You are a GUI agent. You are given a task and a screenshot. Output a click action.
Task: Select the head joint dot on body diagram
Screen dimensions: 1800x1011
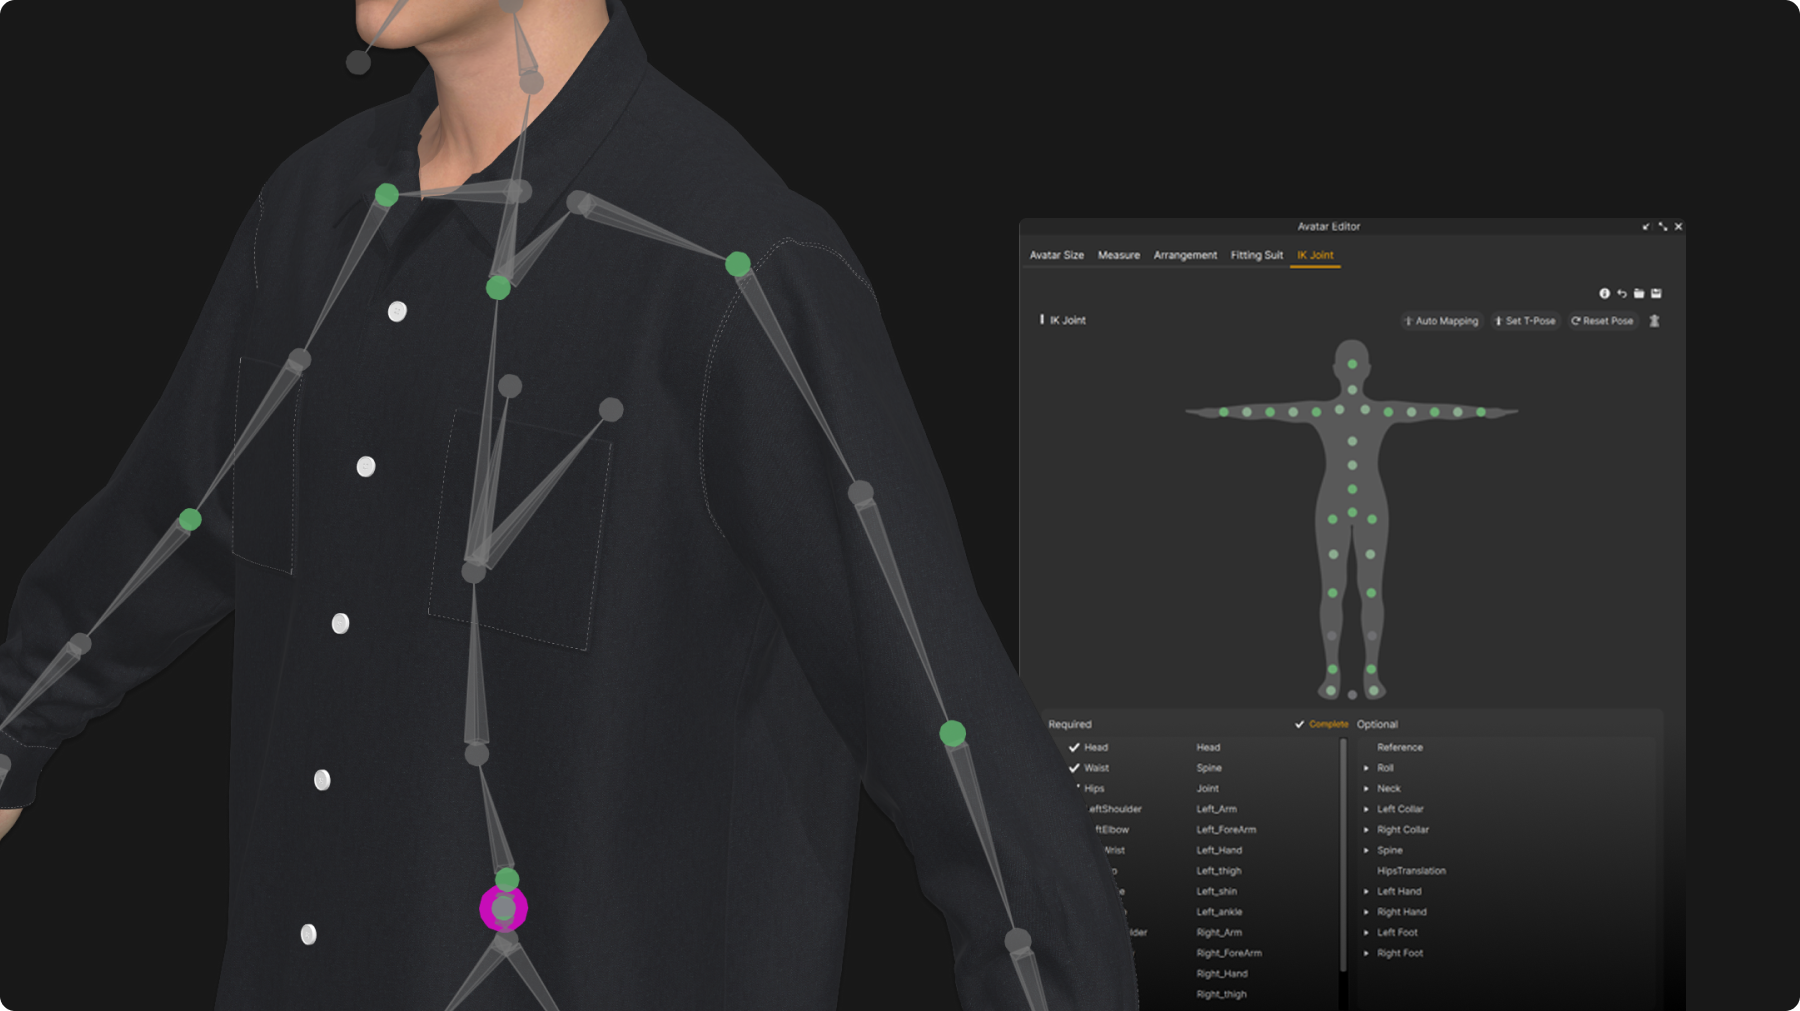click(1352, 364)
